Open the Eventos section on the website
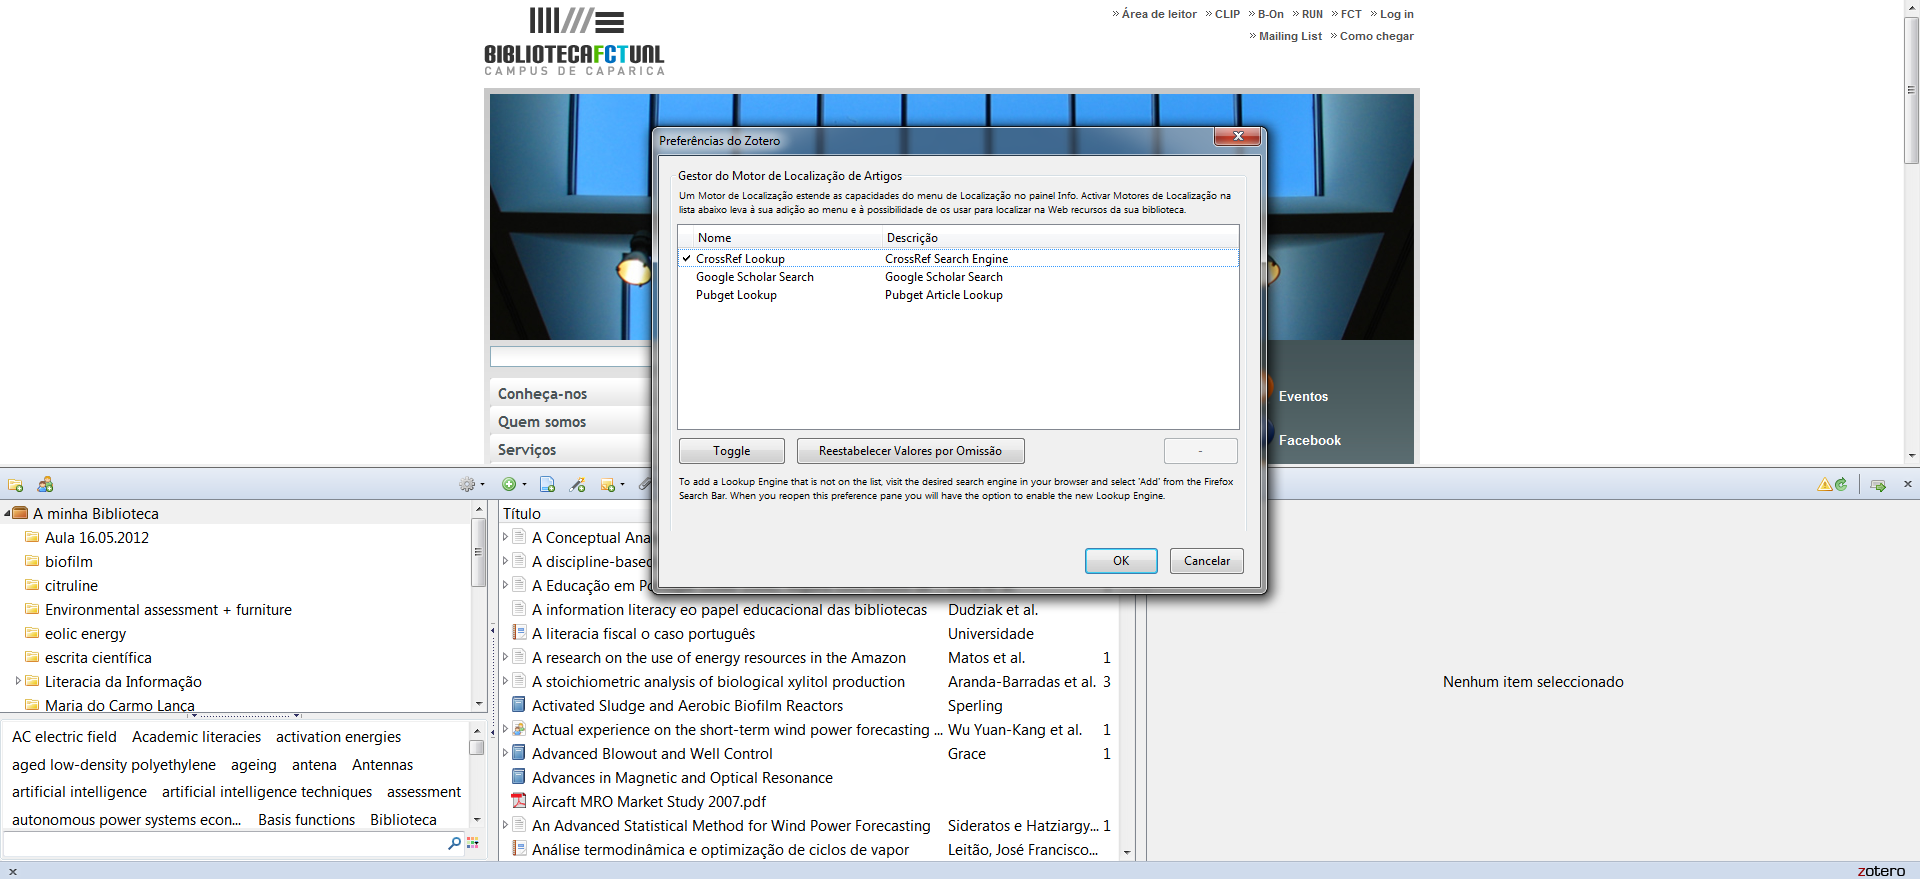The image size is (1920, 879). pyautogui.click(x=1303, y=396)
